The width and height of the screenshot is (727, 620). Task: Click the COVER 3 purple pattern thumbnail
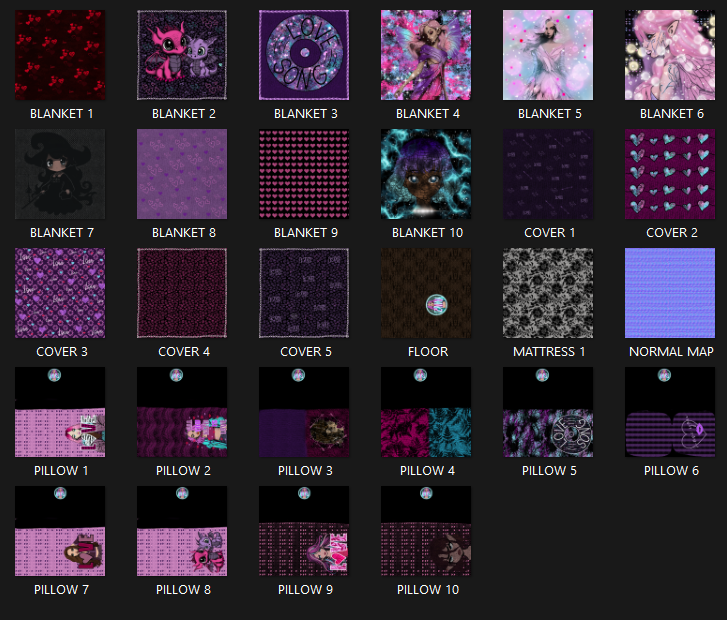(61, 293)
